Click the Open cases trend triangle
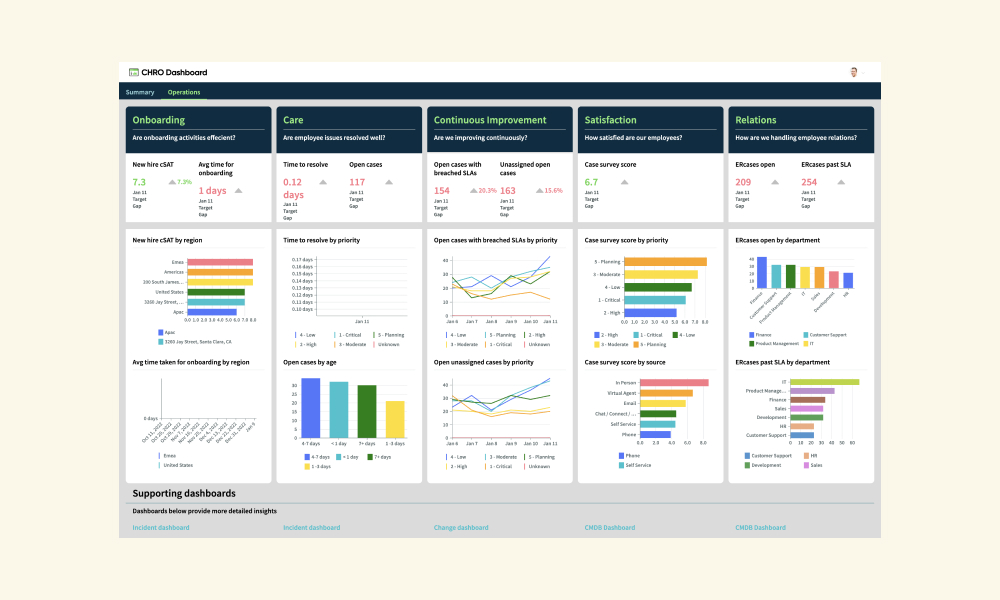 [x=389, y=182]
